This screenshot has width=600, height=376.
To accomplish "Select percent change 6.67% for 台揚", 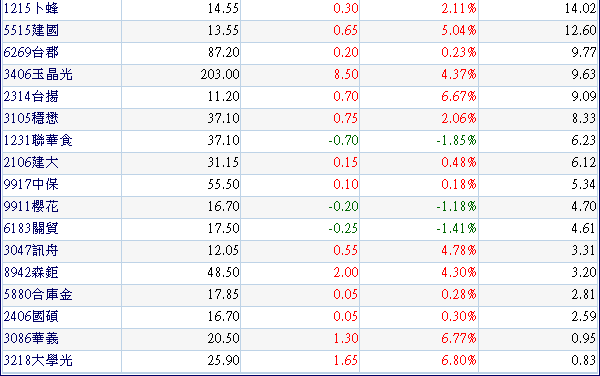I will click(459, 96).
